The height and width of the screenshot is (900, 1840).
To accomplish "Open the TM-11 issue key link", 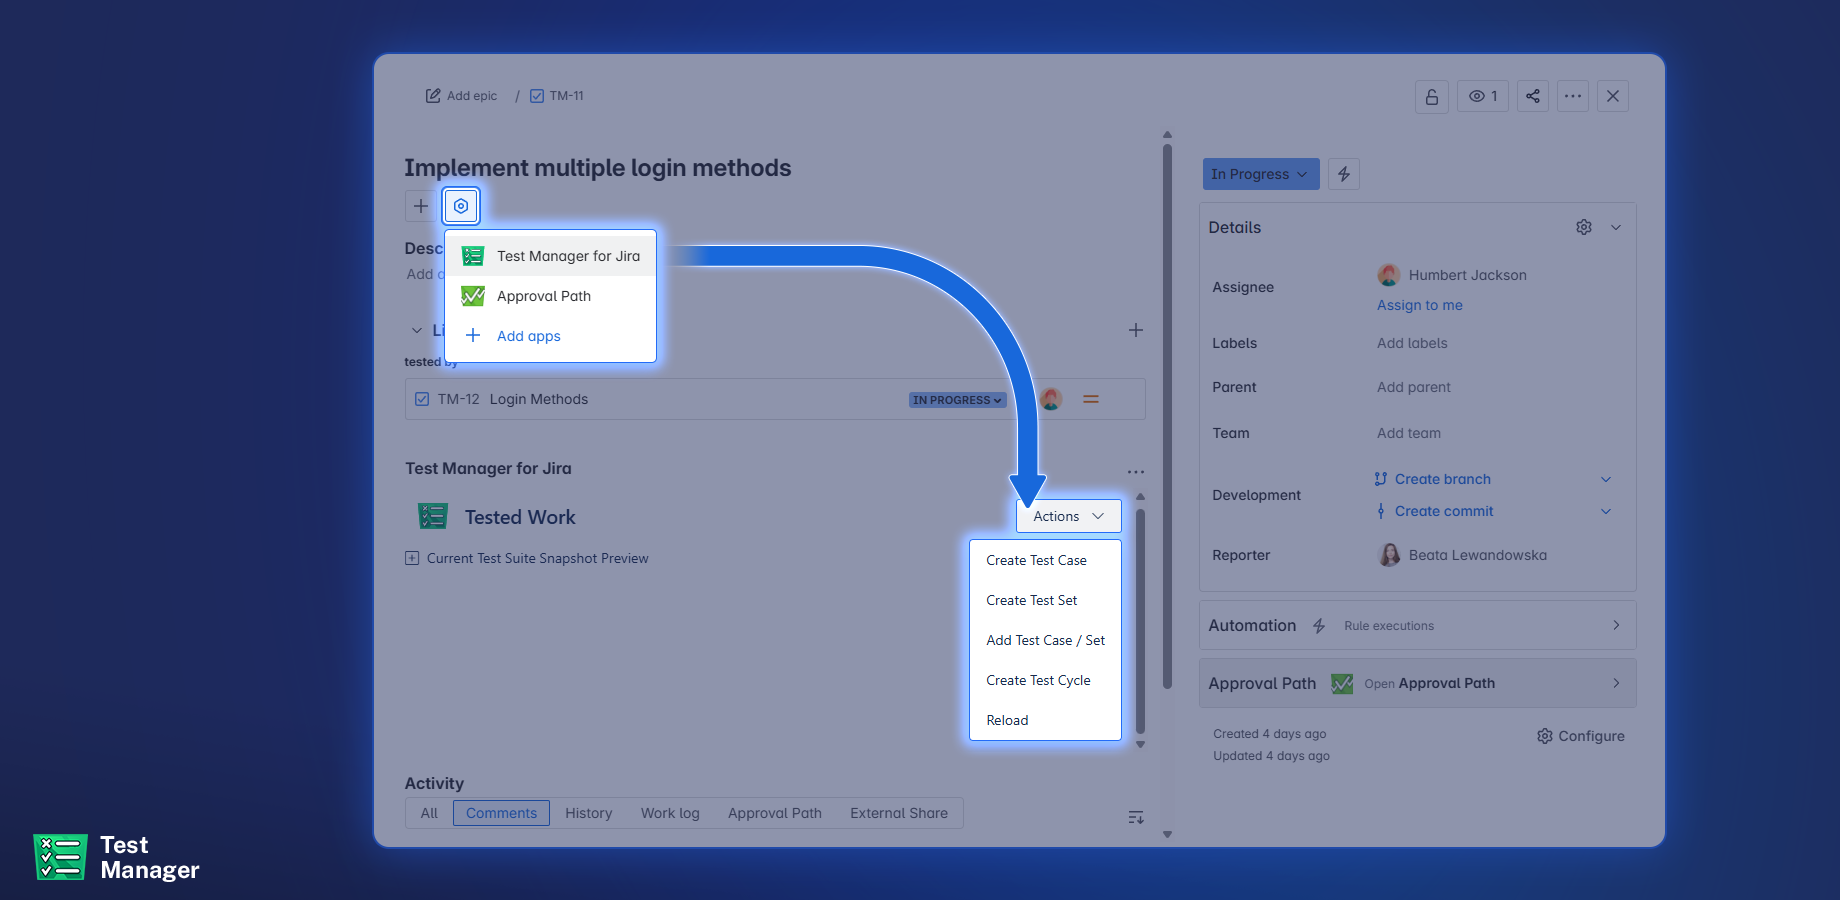I will pos(566,96).
